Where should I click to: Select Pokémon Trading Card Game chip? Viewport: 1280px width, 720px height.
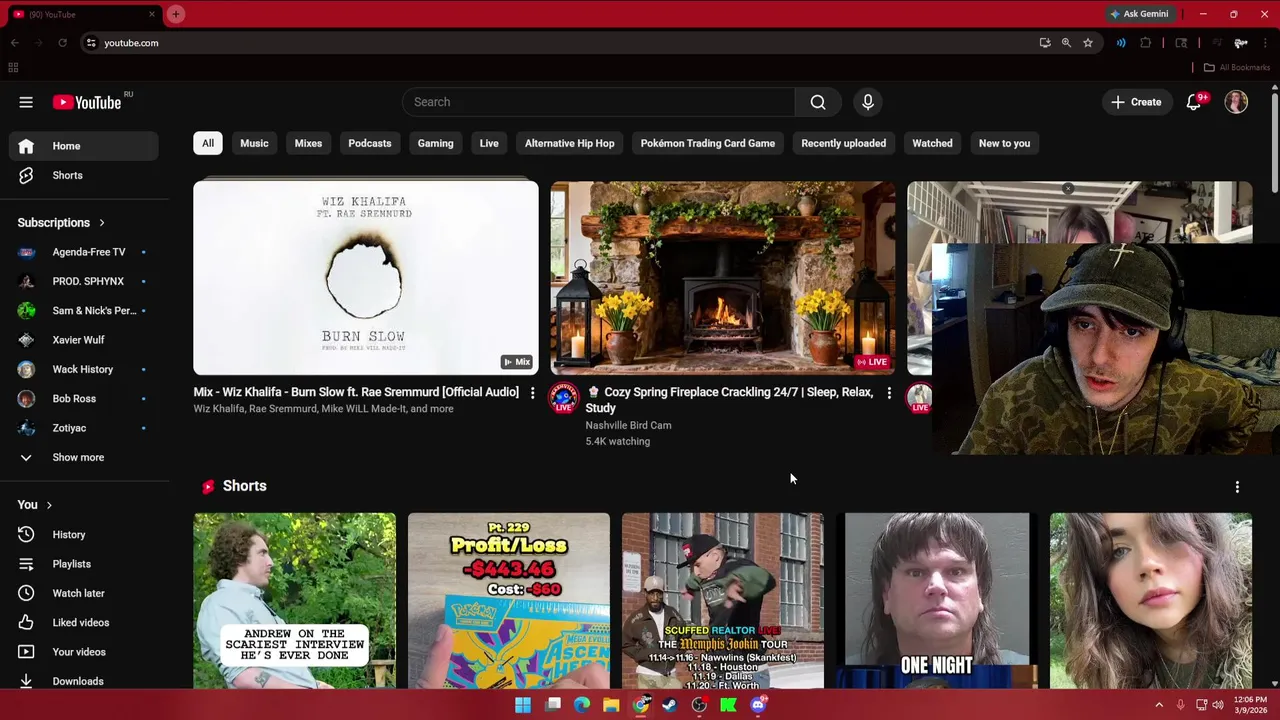708,143
